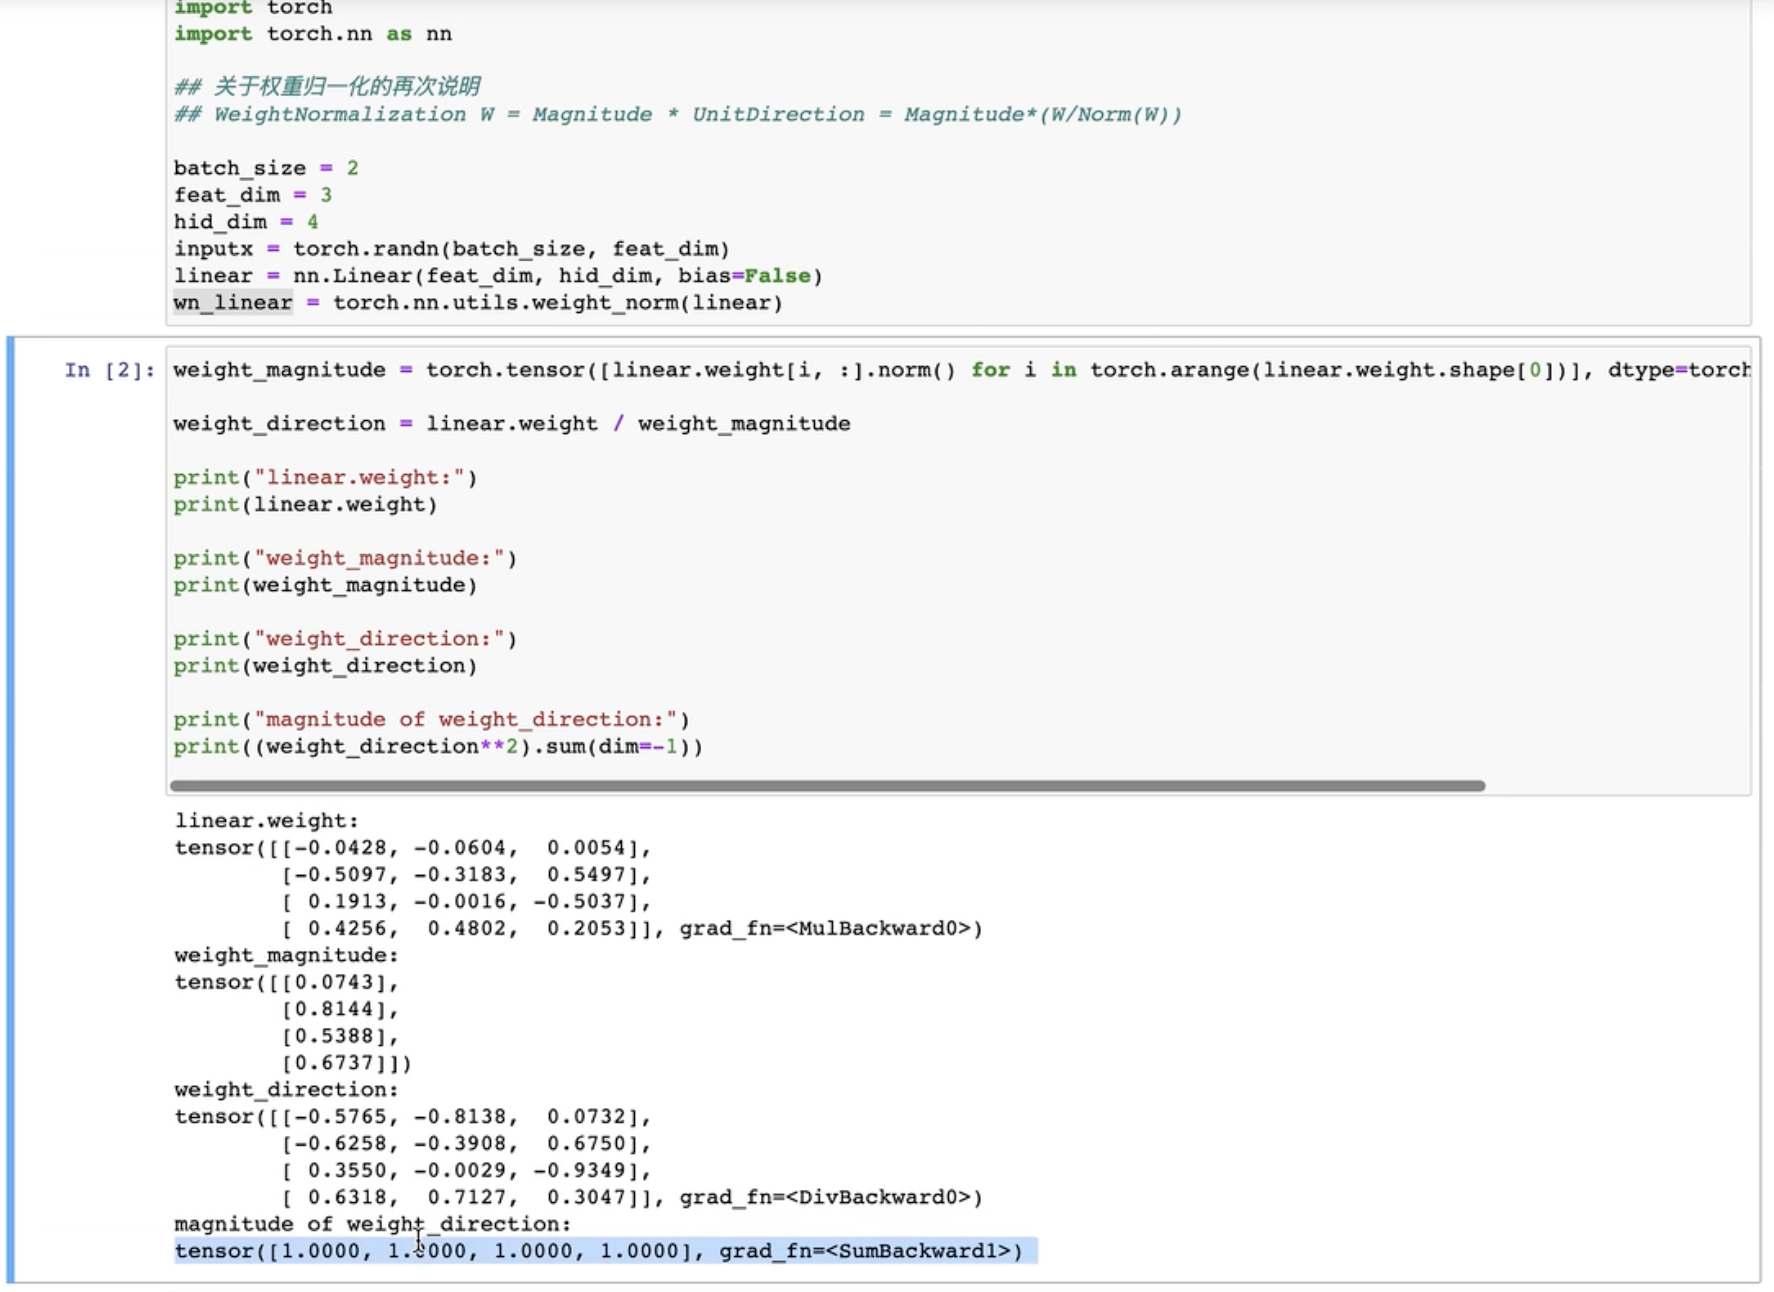Click 'magnitude of weight_direction:' output label

[373, 1225]
